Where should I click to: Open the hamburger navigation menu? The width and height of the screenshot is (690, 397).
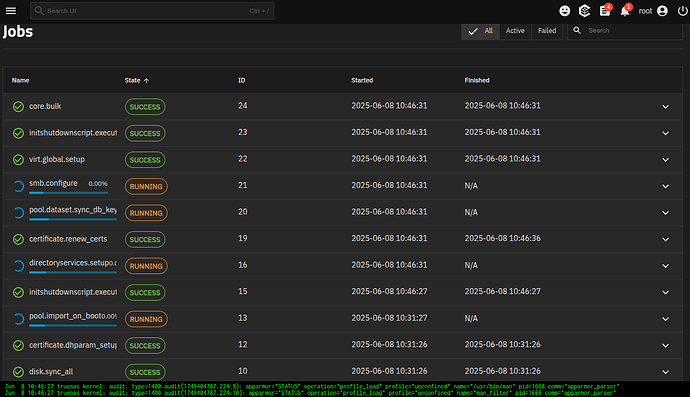[11, 11]
